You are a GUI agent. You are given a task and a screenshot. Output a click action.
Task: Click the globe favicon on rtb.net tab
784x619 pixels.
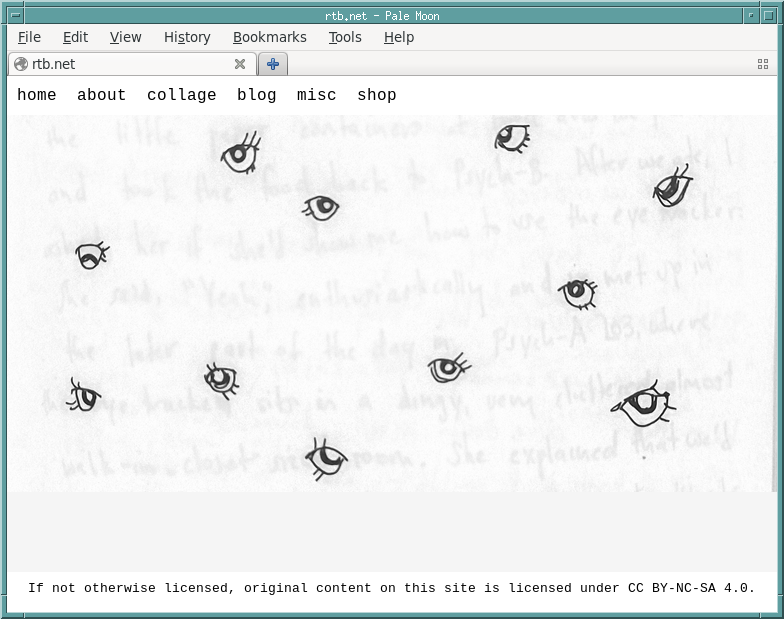point(21,64)
